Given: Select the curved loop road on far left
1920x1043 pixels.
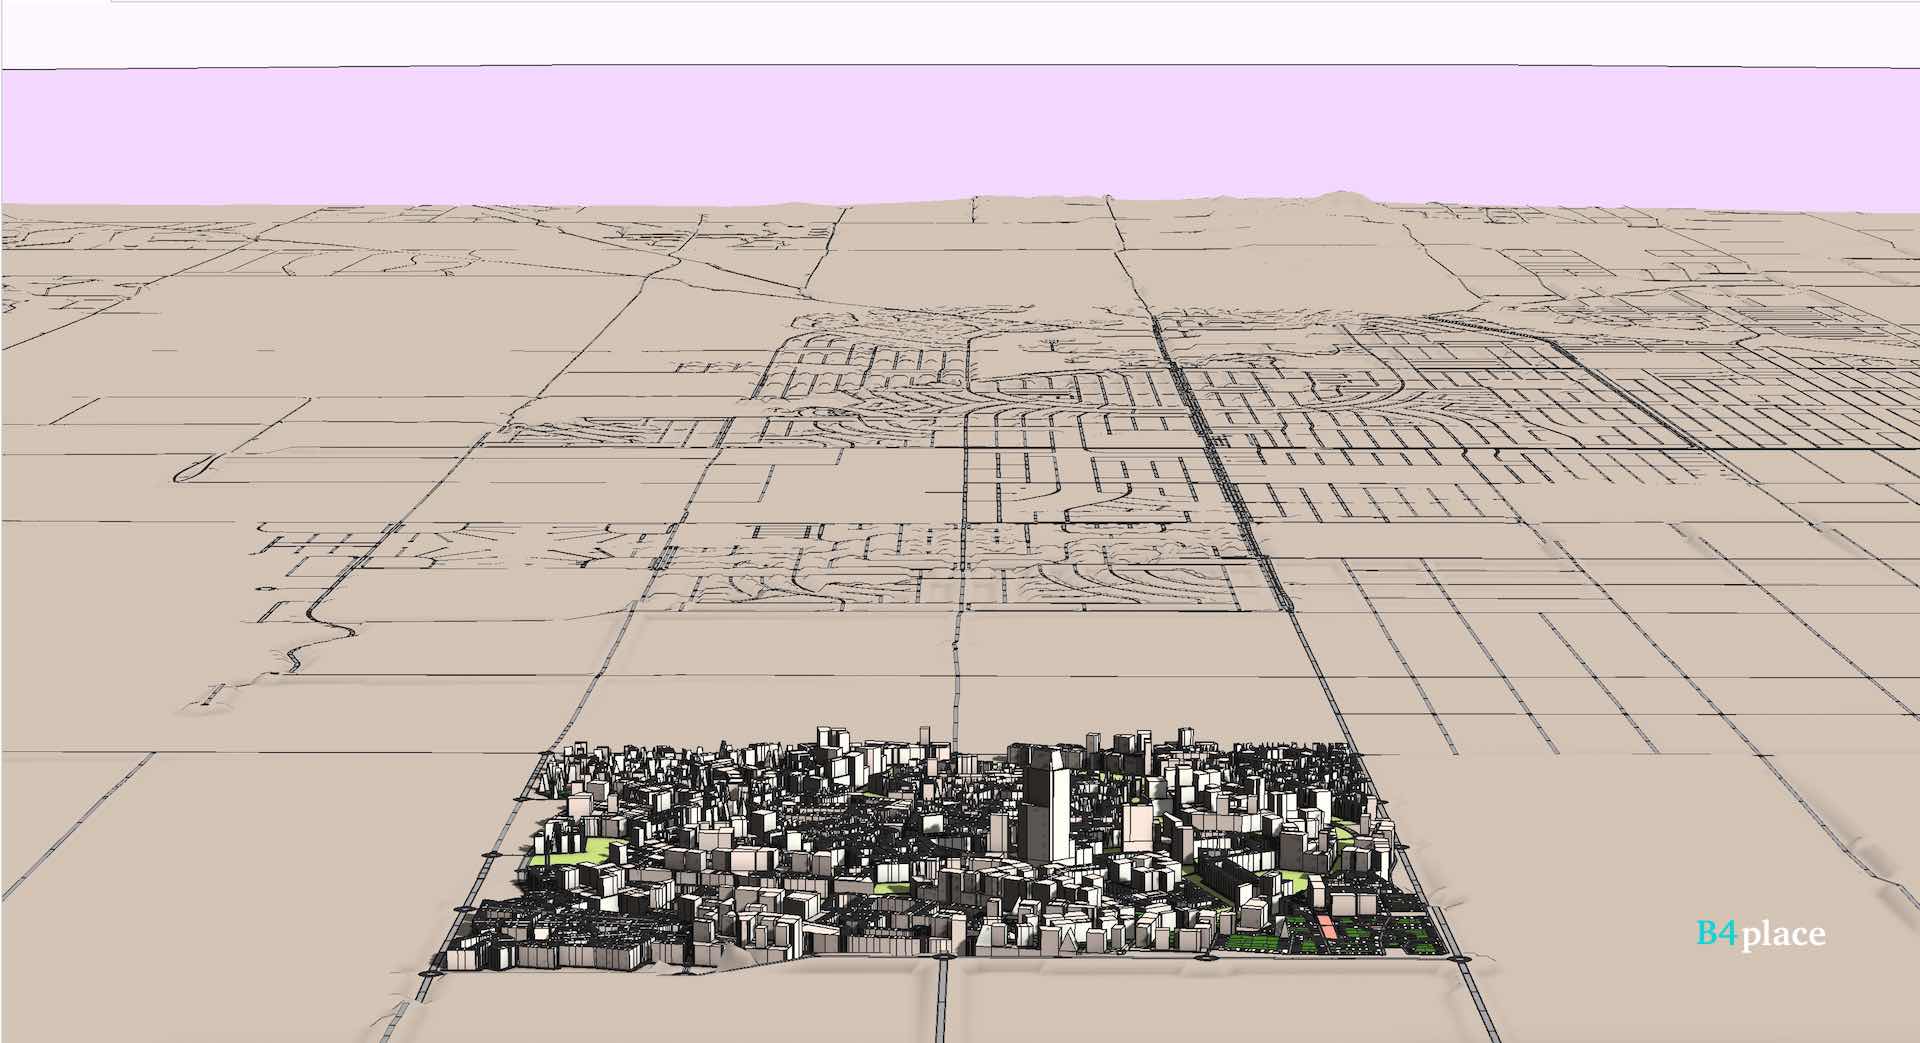Looking at the screenshot, I should point(193,468).
